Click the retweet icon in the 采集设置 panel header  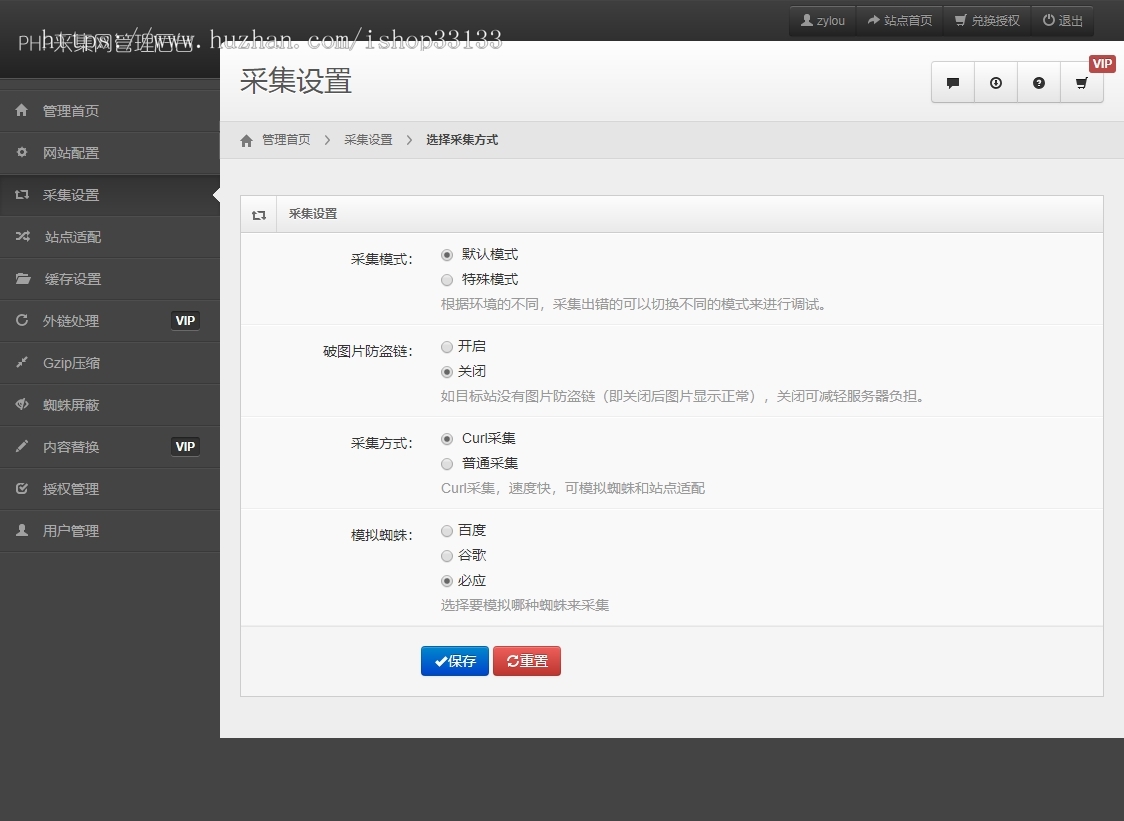pyautogui.click(x=259, y=215)
